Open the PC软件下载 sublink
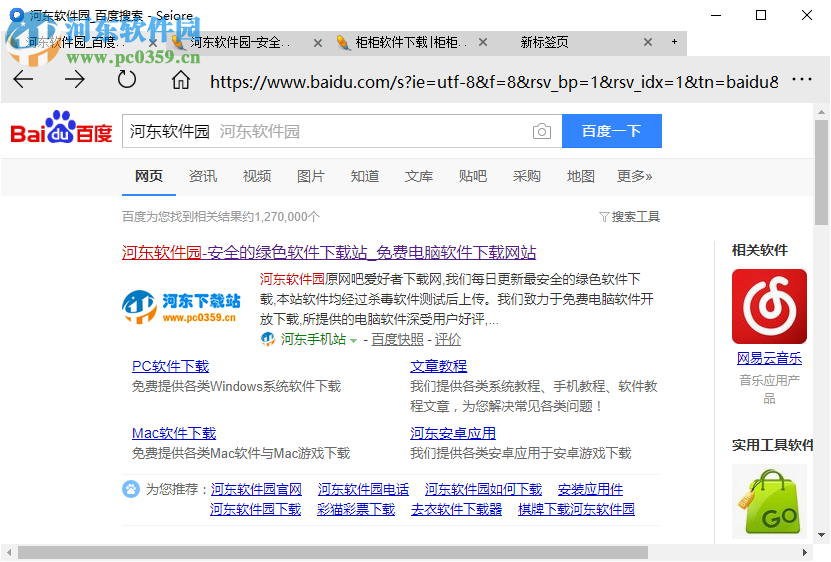 (170, 366)
